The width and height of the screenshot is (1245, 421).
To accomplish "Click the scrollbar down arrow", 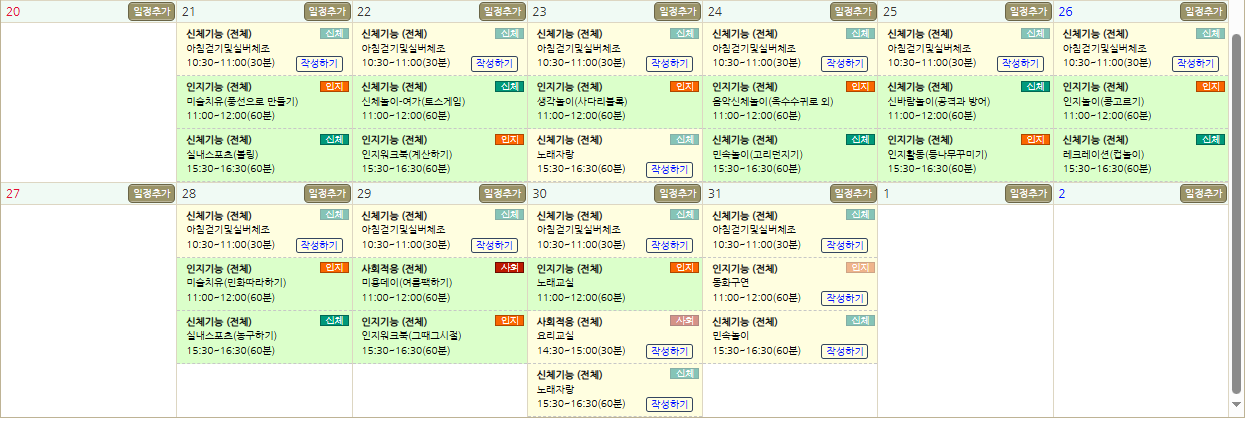I will 1236,406.
